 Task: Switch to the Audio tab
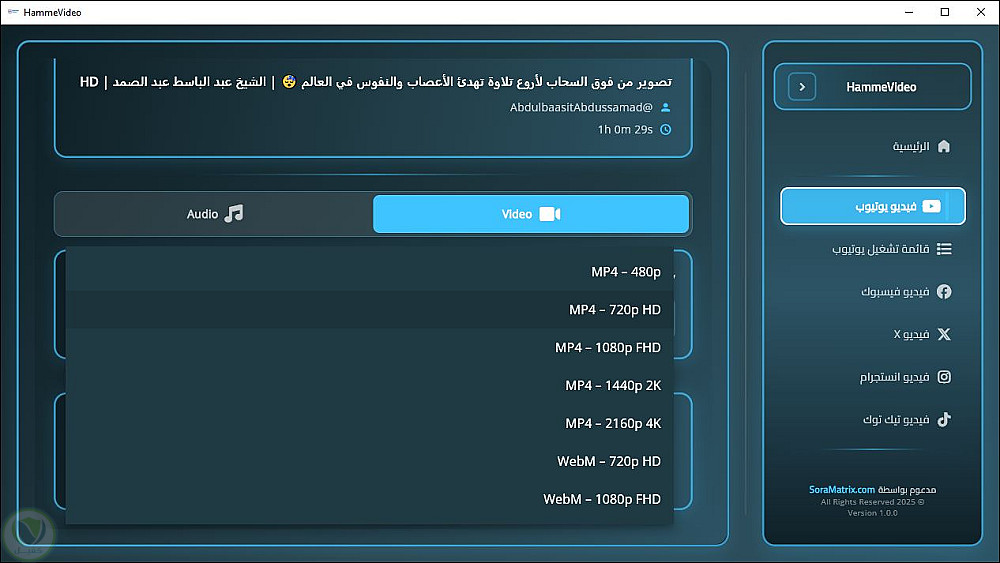coord(214,214)
